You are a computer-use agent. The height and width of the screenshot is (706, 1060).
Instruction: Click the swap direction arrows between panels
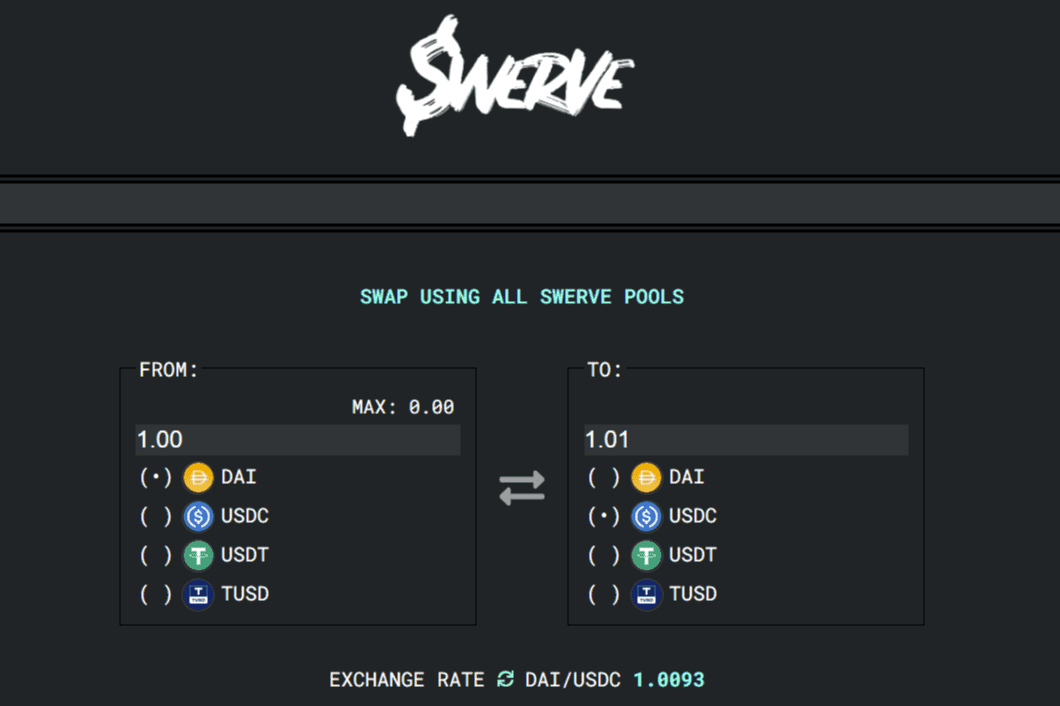(x=523, y=488)
